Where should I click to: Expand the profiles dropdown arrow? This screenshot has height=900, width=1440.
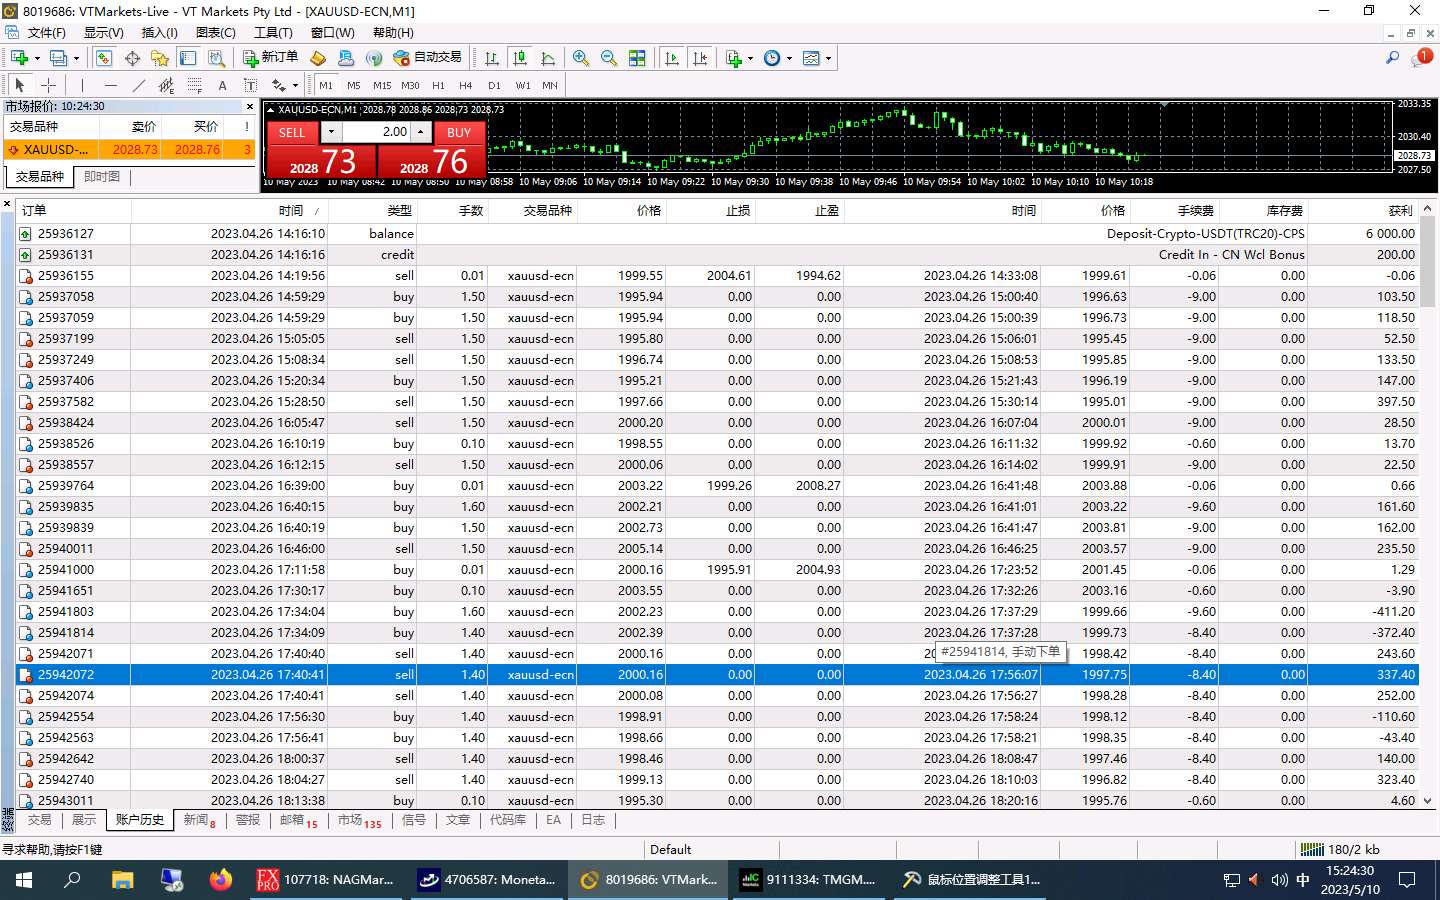point(76,58)
